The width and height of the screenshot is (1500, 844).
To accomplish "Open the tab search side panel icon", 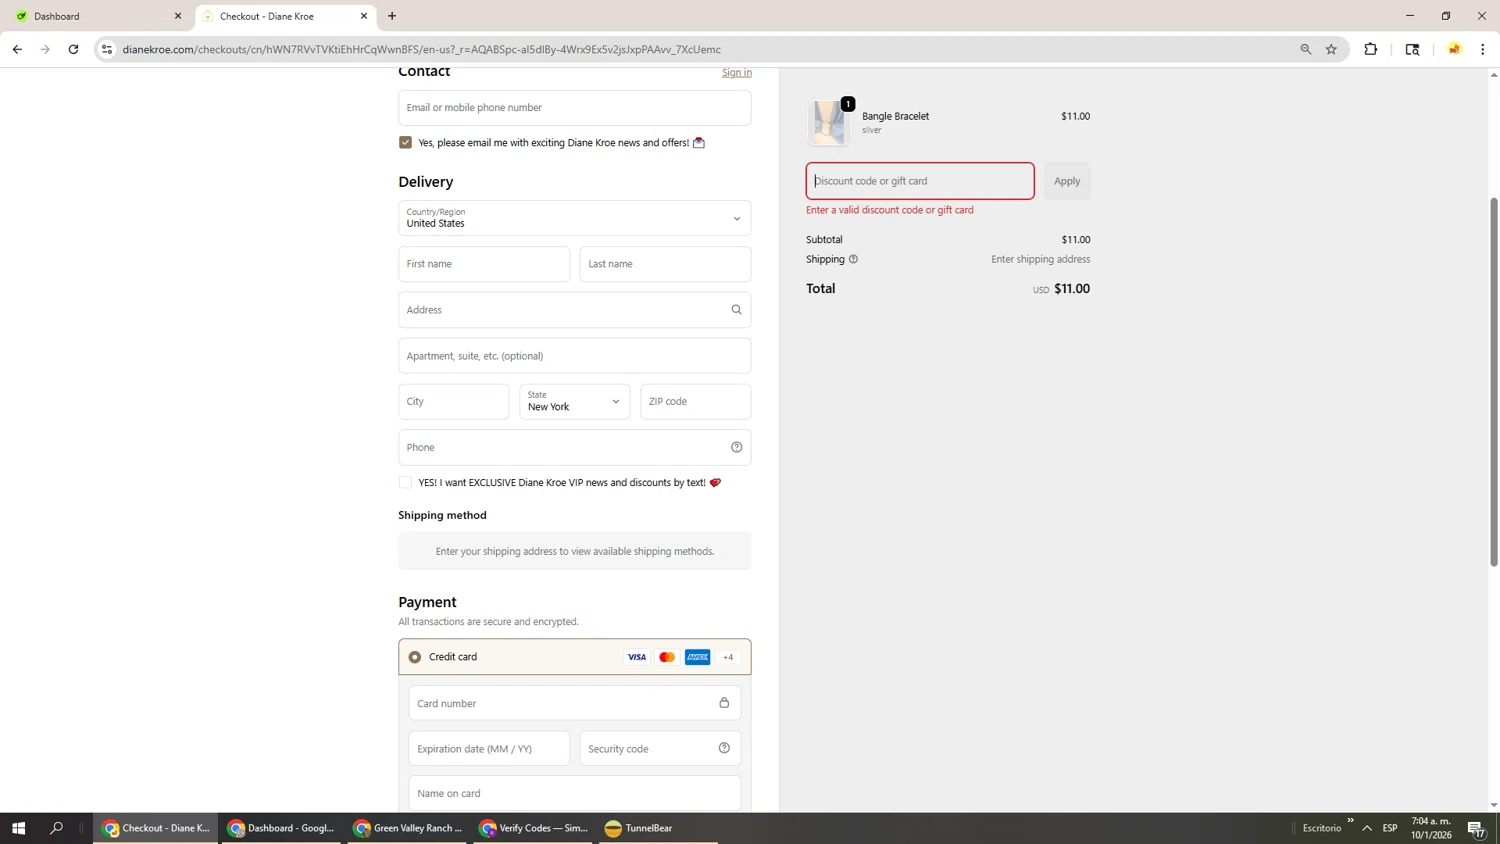I will pyautogui.click(x=1412, y=49).
